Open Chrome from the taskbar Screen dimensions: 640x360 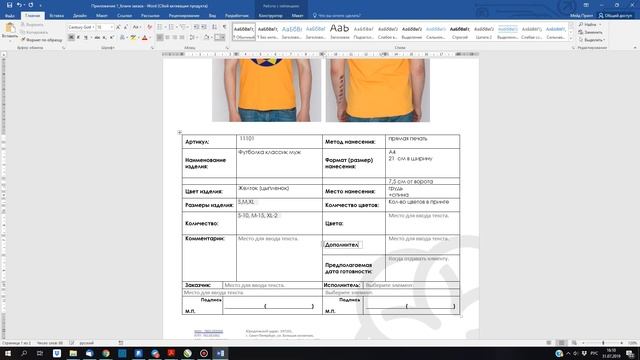[x=106, y=353]
